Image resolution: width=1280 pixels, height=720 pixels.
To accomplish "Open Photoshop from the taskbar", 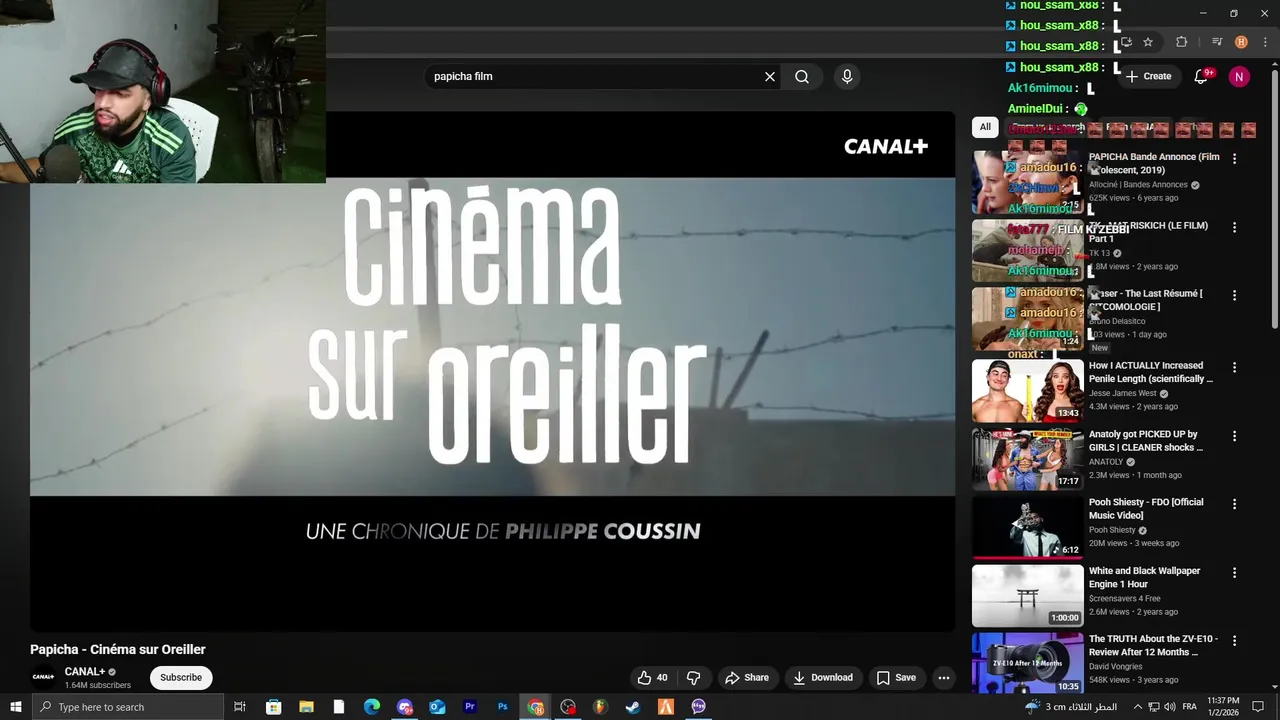I will [x=502, y=707].
